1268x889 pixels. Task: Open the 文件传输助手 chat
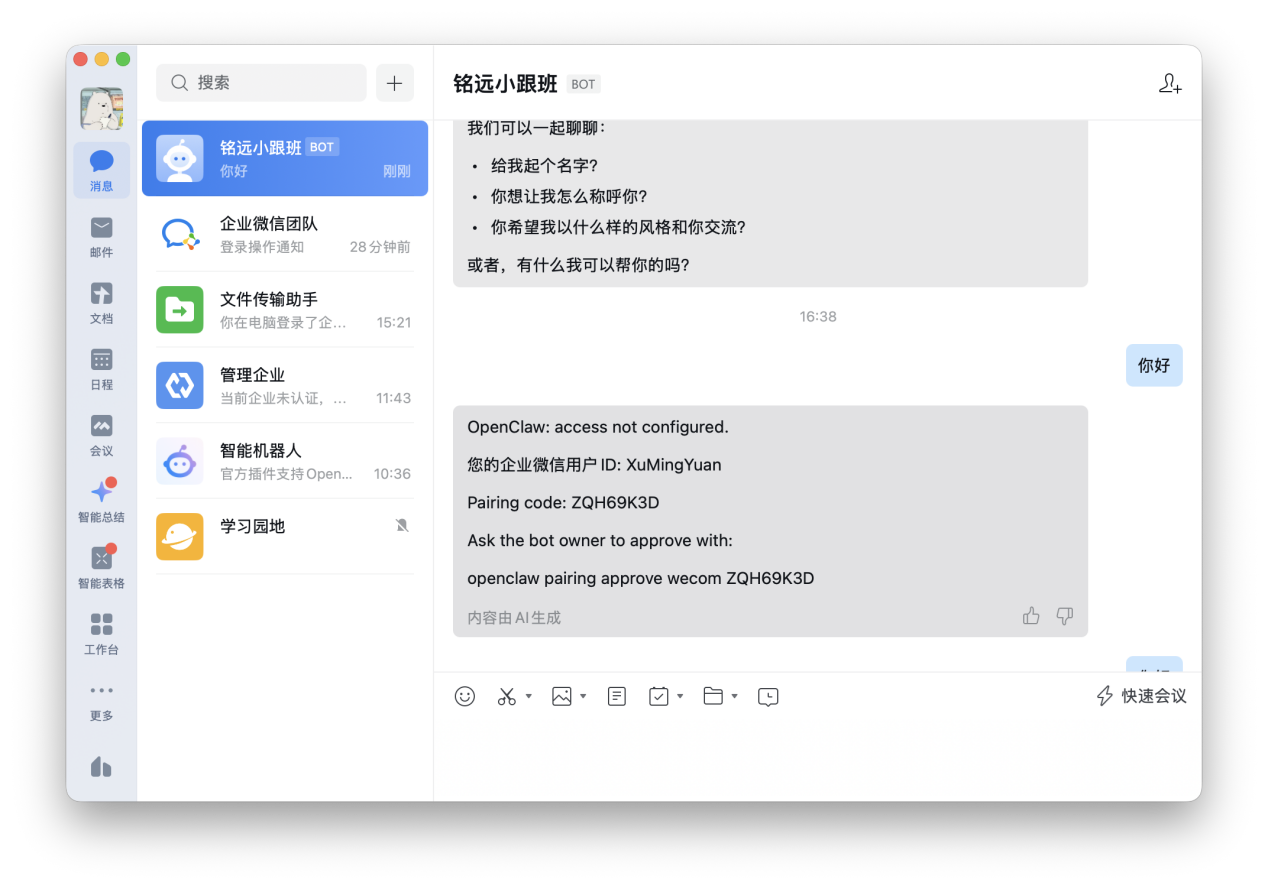(285, 310)
